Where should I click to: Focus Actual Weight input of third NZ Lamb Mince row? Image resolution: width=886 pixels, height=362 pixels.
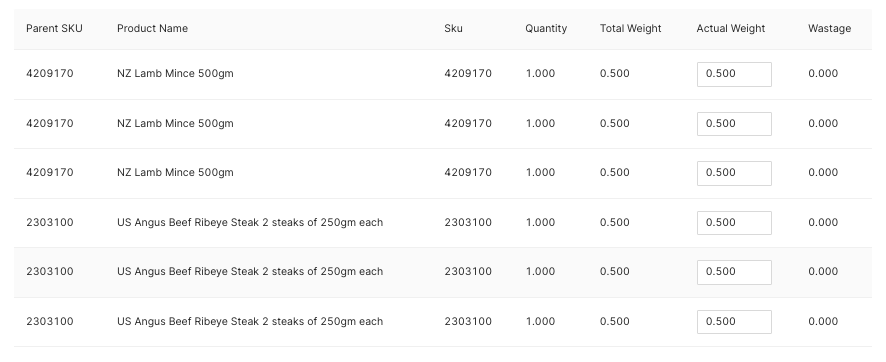pos(734,173)
